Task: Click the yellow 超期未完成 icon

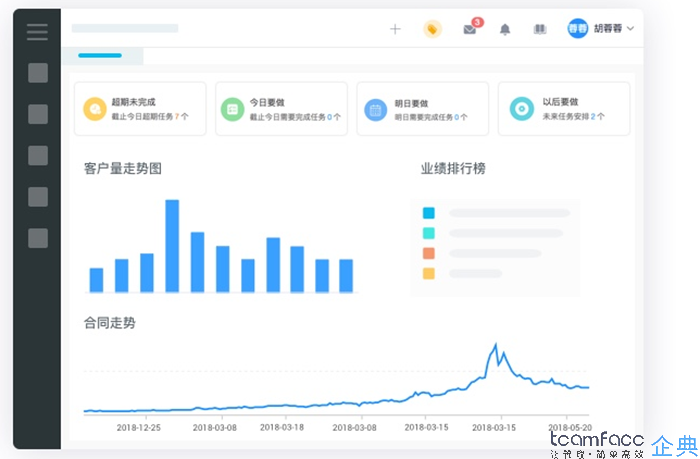Action: (x=95, y=109)
